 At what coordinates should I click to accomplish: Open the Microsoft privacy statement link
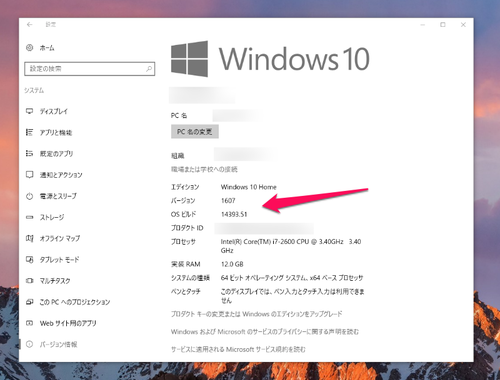pyautogui.click(x=265, y=332)
